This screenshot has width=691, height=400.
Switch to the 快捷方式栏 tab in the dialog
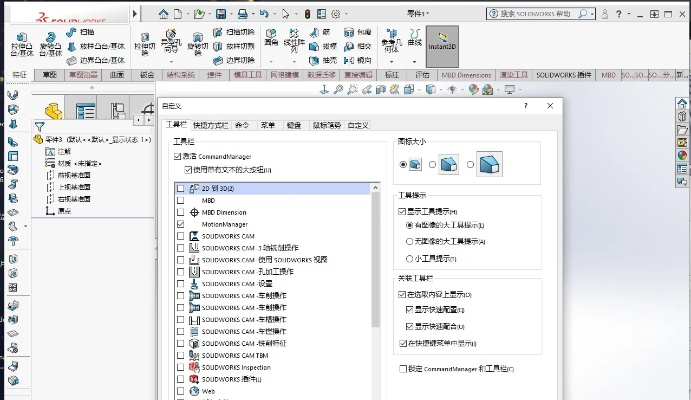[x=211, y=125]
